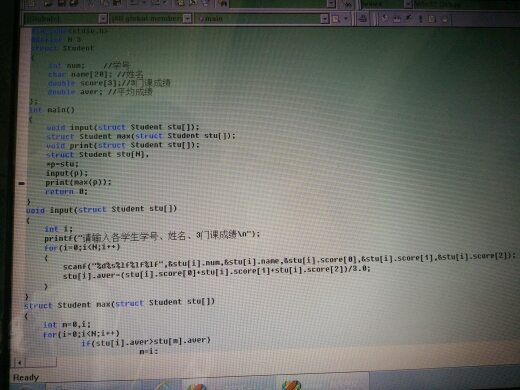Click the printf line with Chinese prompt
Screen dimensions: 520x390
pos(152,236)
